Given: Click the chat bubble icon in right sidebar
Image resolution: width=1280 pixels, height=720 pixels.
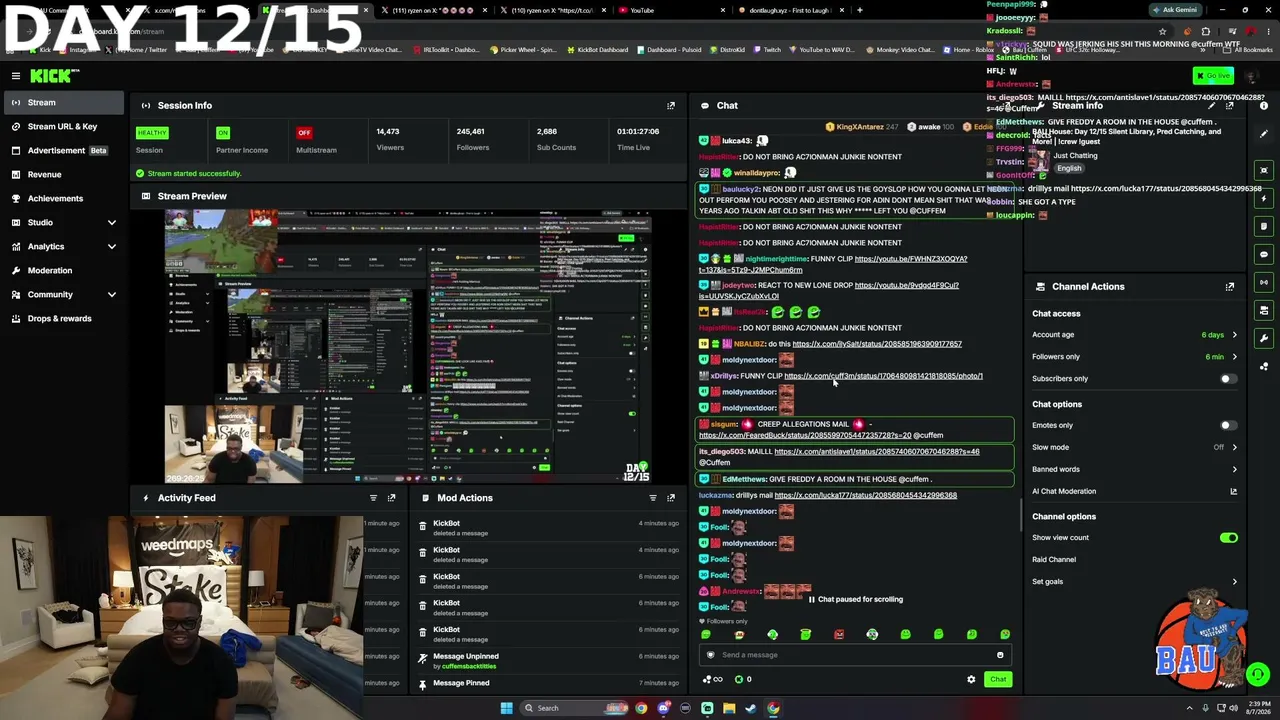Looking at the screenshot, I should pos(1264,254).
